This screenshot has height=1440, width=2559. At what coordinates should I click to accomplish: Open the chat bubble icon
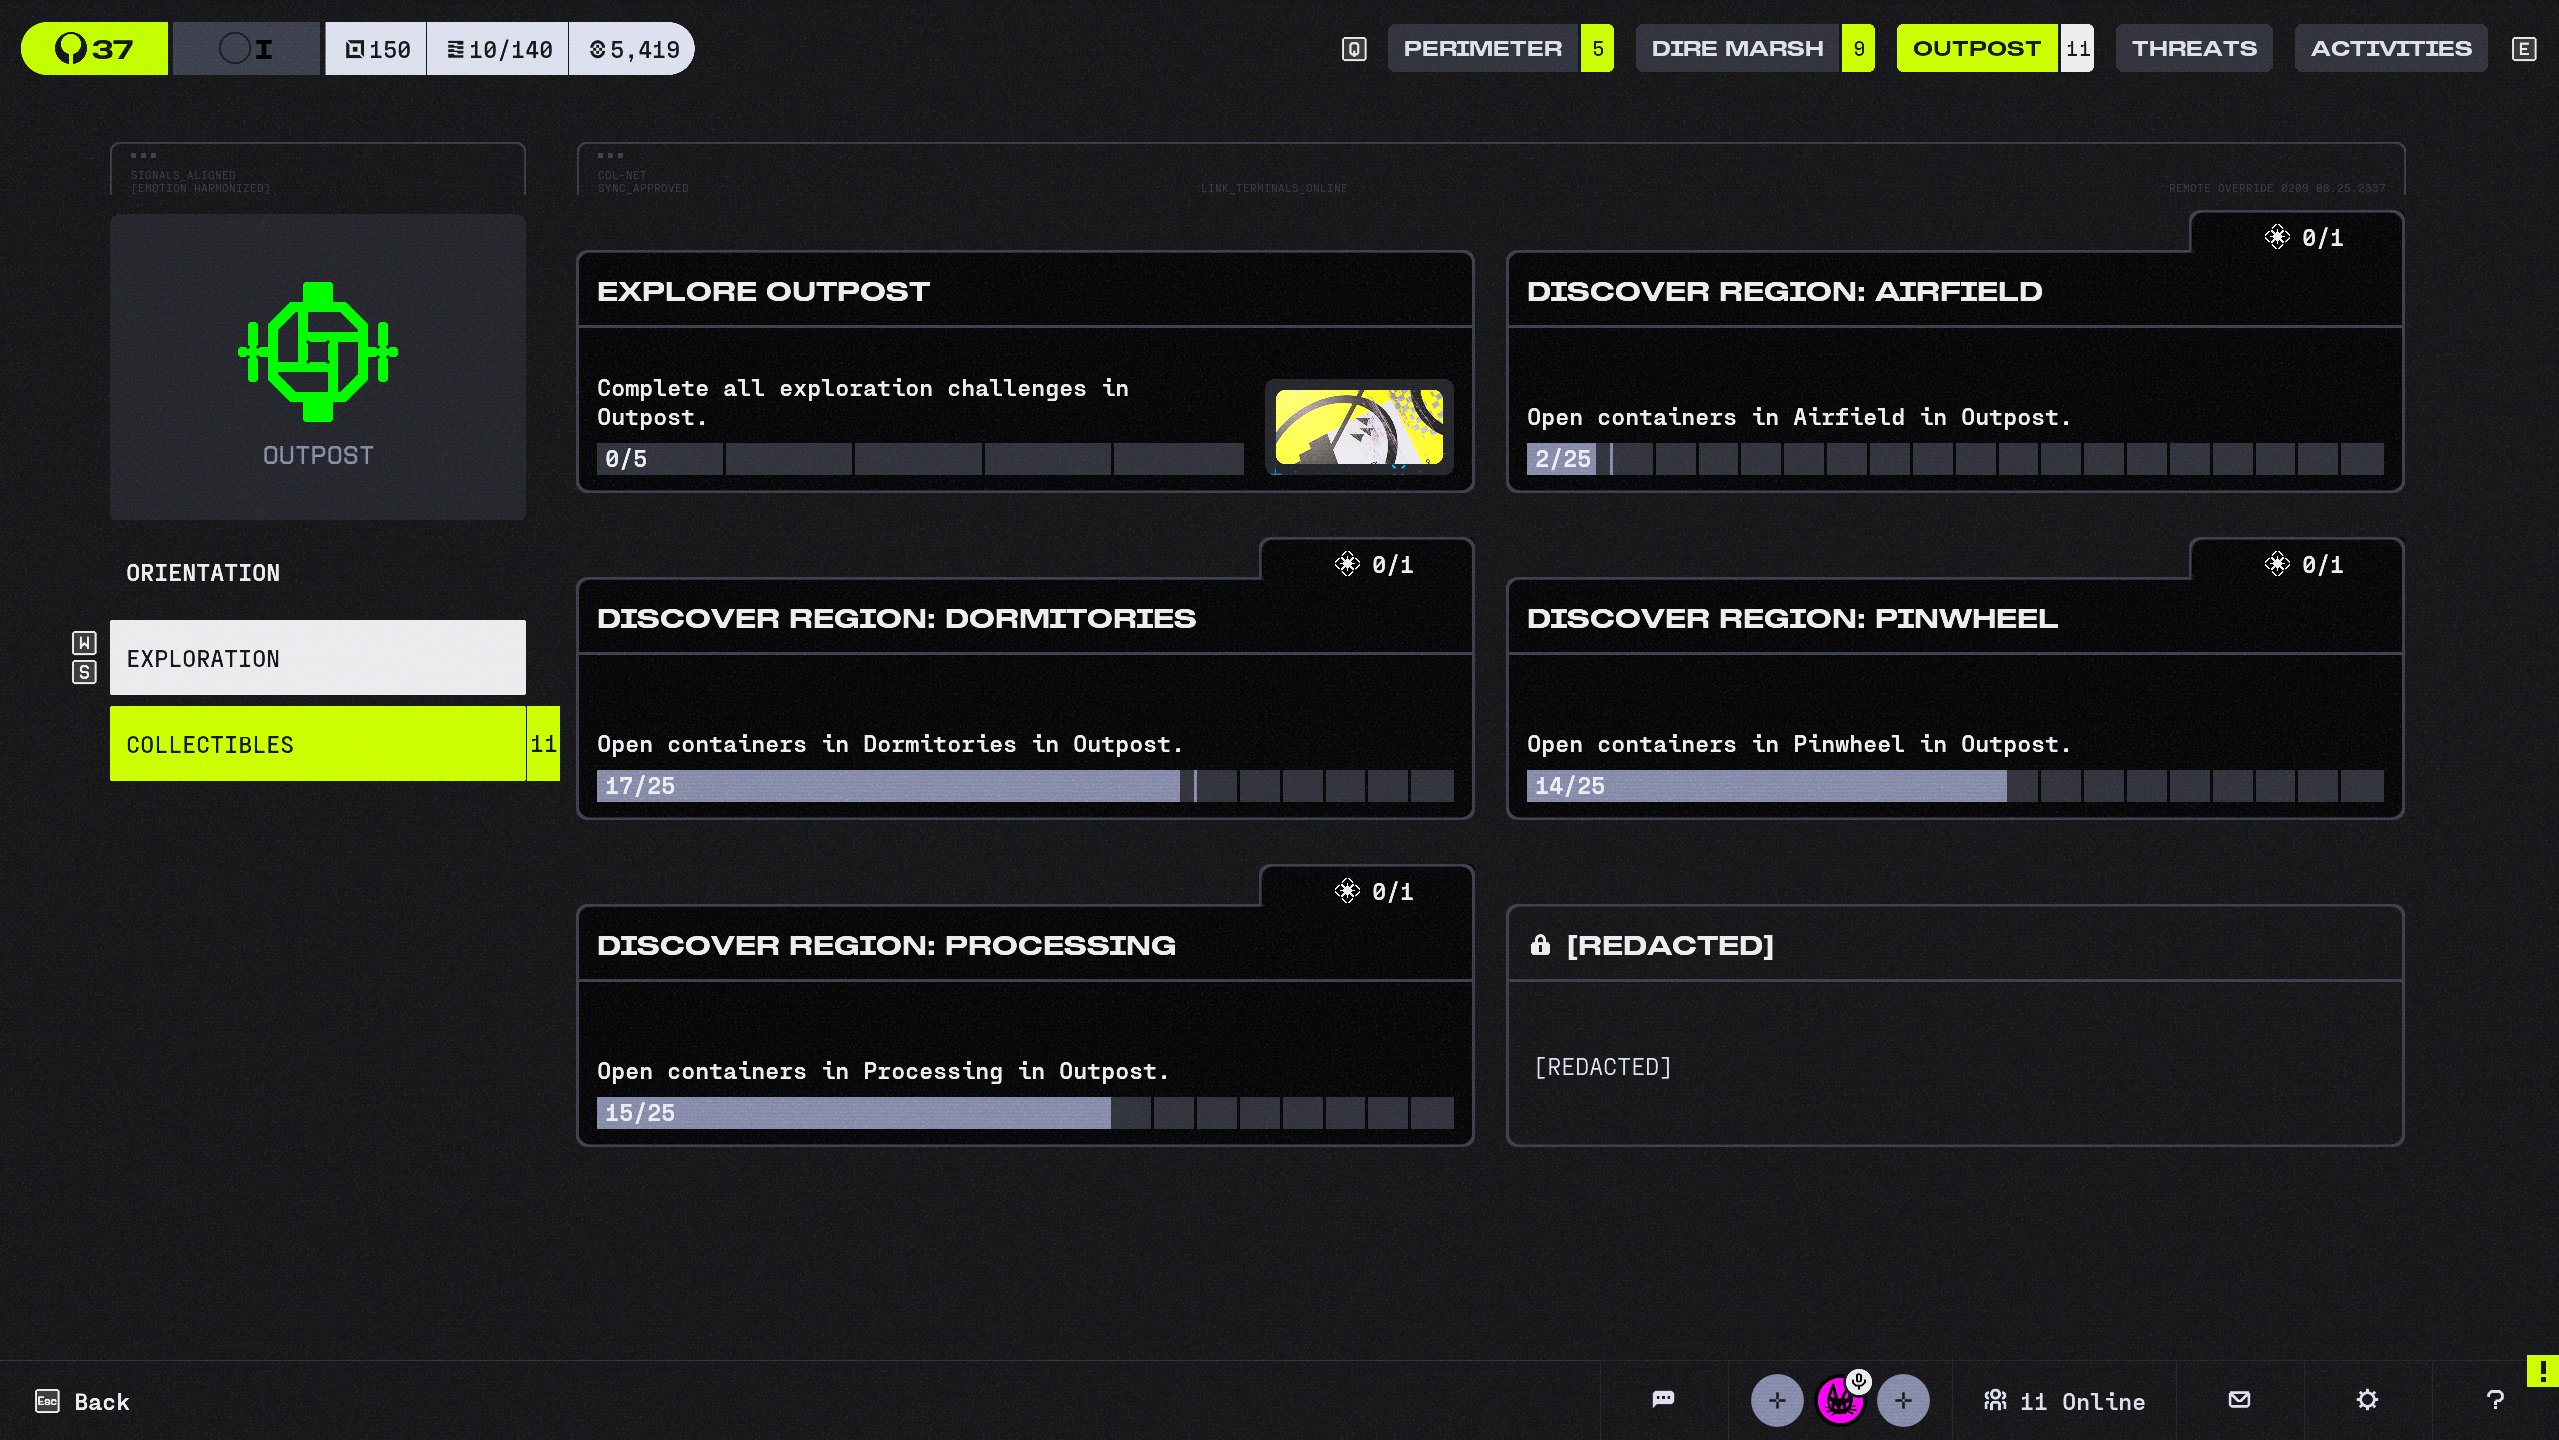click(1663, 1399)
